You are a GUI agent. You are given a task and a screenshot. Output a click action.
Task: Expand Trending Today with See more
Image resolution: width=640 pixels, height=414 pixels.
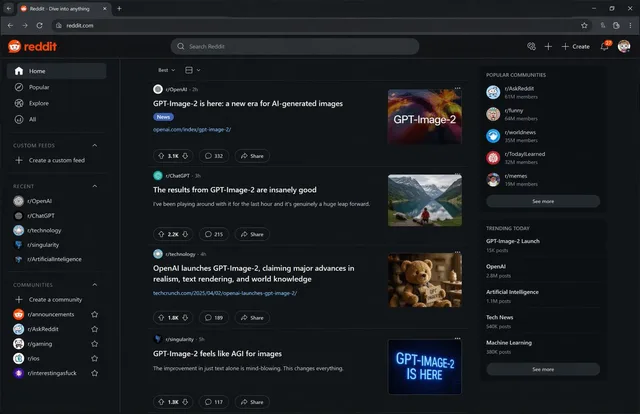[543, 369]
